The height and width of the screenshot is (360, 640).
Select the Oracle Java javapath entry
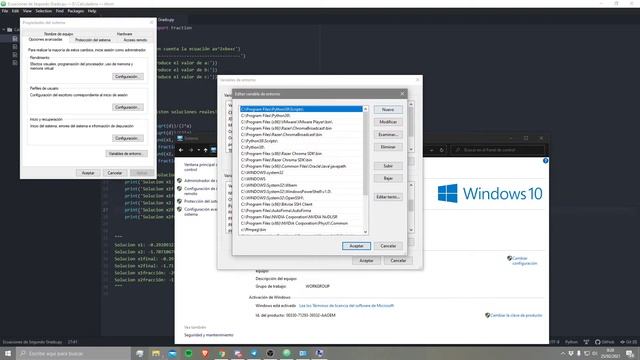[301, 166]
